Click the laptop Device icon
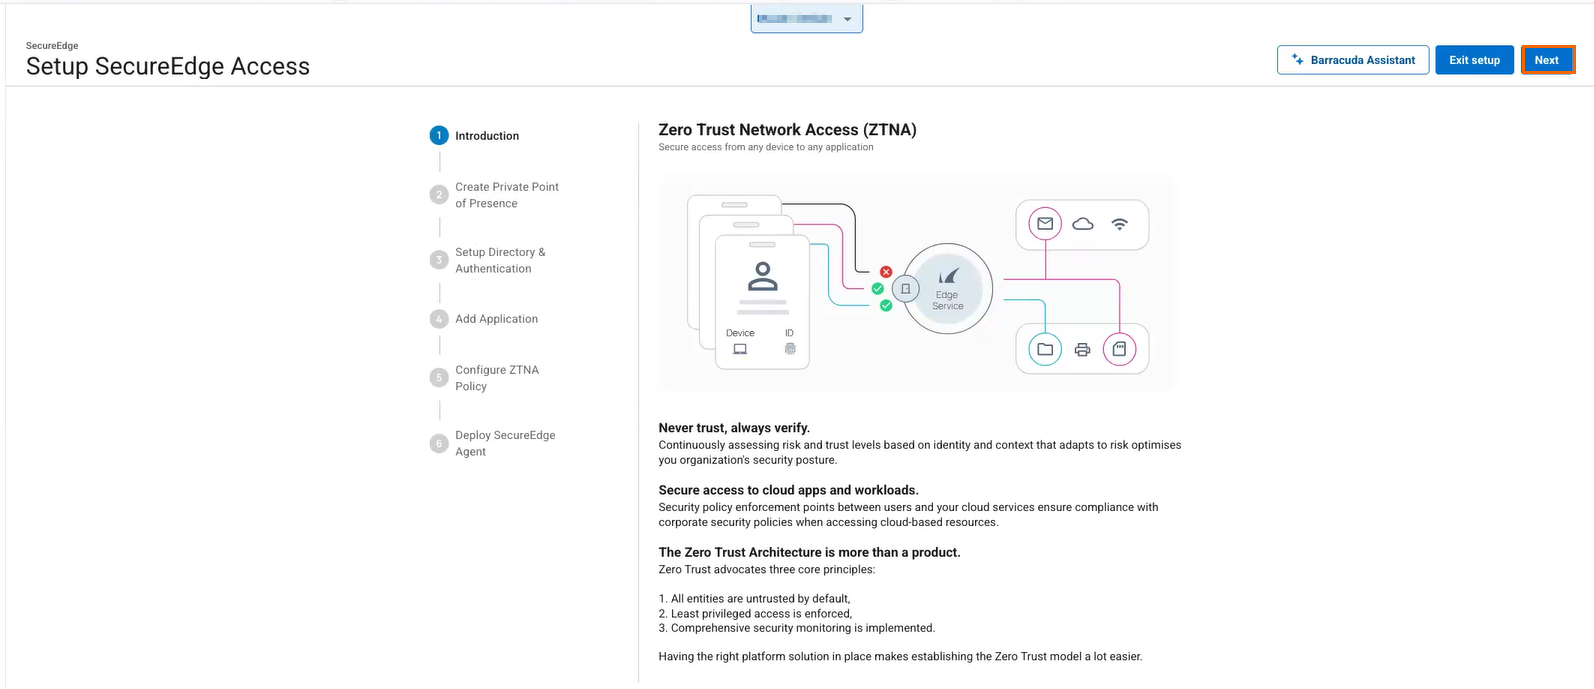This screenshot has width=1594, height=689. click(740, 349)
